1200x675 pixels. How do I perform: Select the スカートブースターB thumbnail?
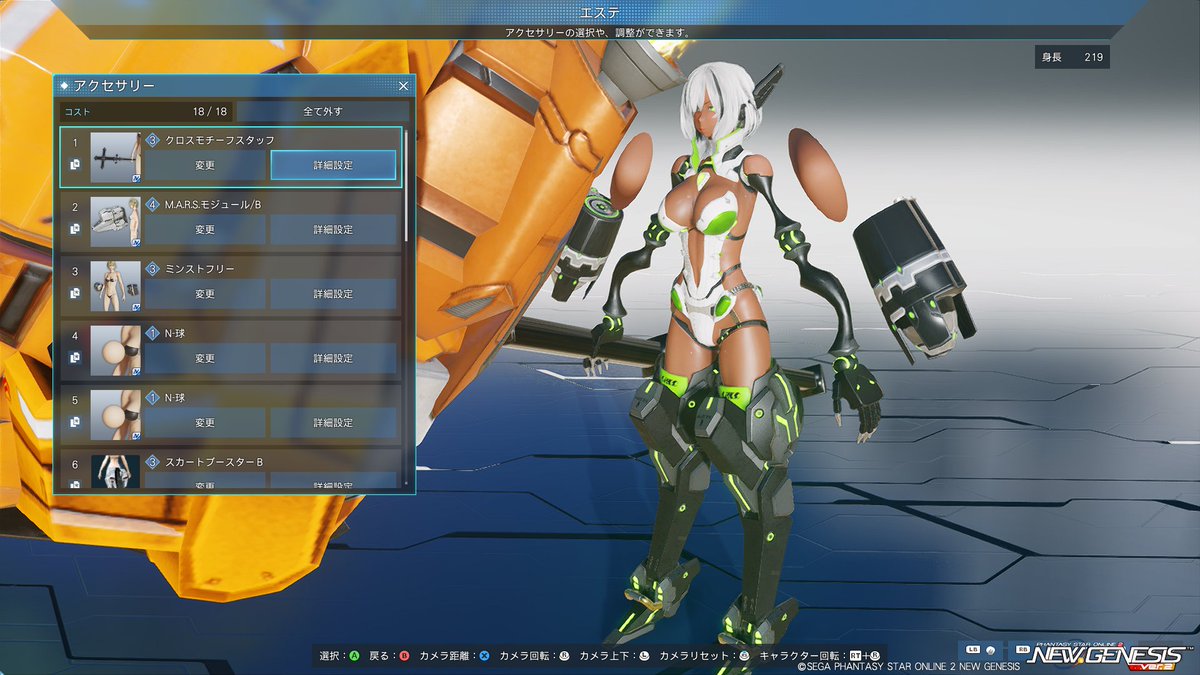115,471
